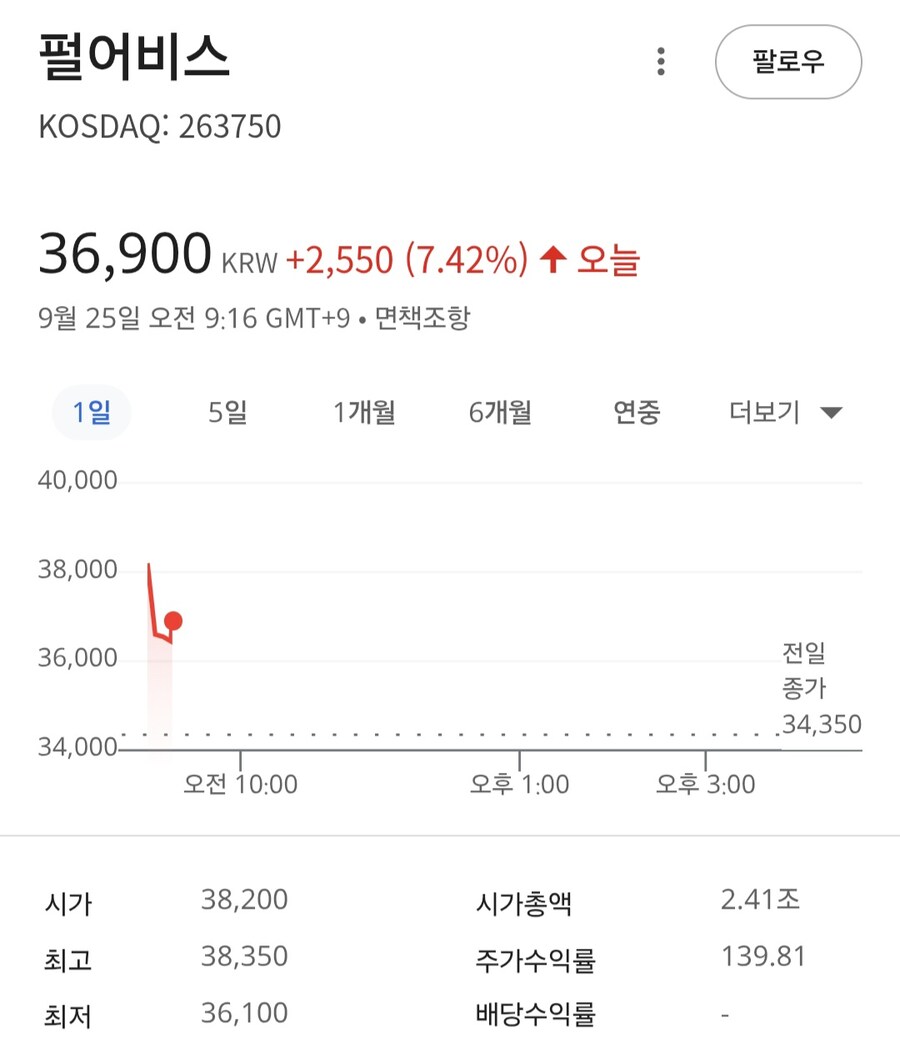Click the 36,900 current price
900x1048 pixels.
click(x=125, y=254)
